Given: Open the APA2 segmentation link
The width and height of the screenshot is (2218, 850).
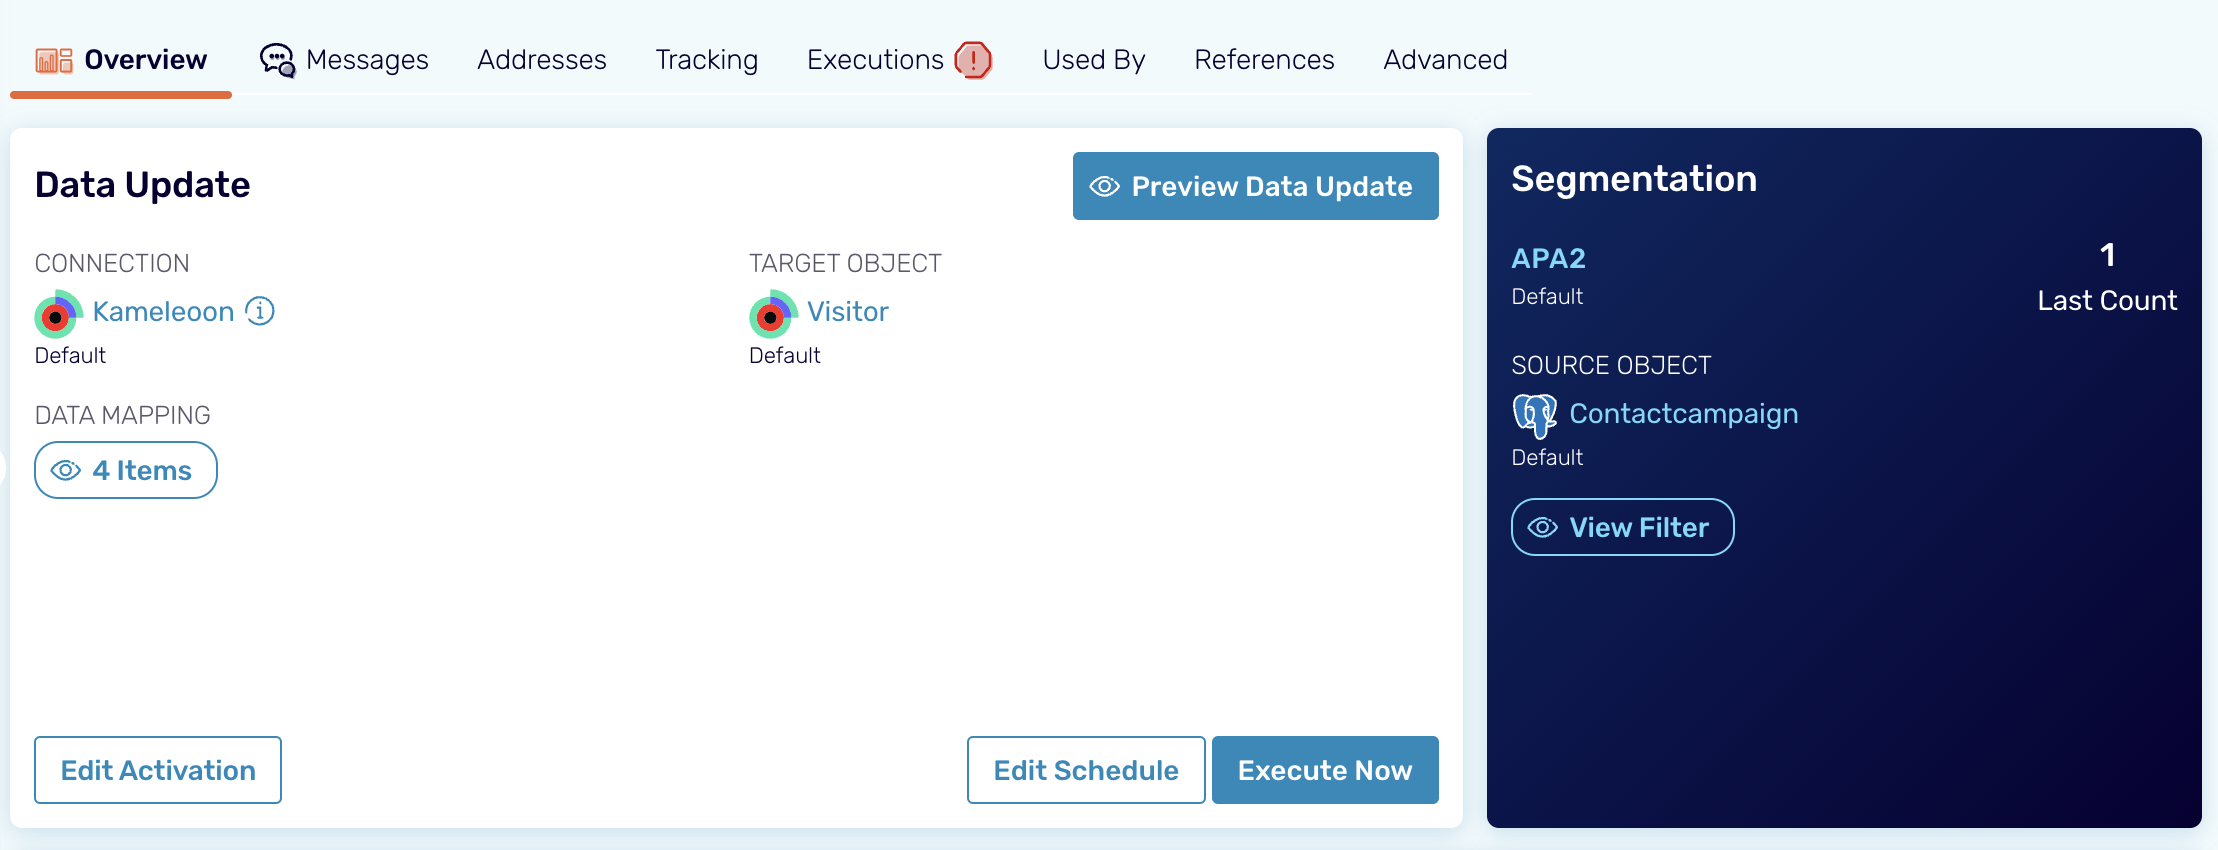Looking at the screenshot, I should (x=1548, y=259).
